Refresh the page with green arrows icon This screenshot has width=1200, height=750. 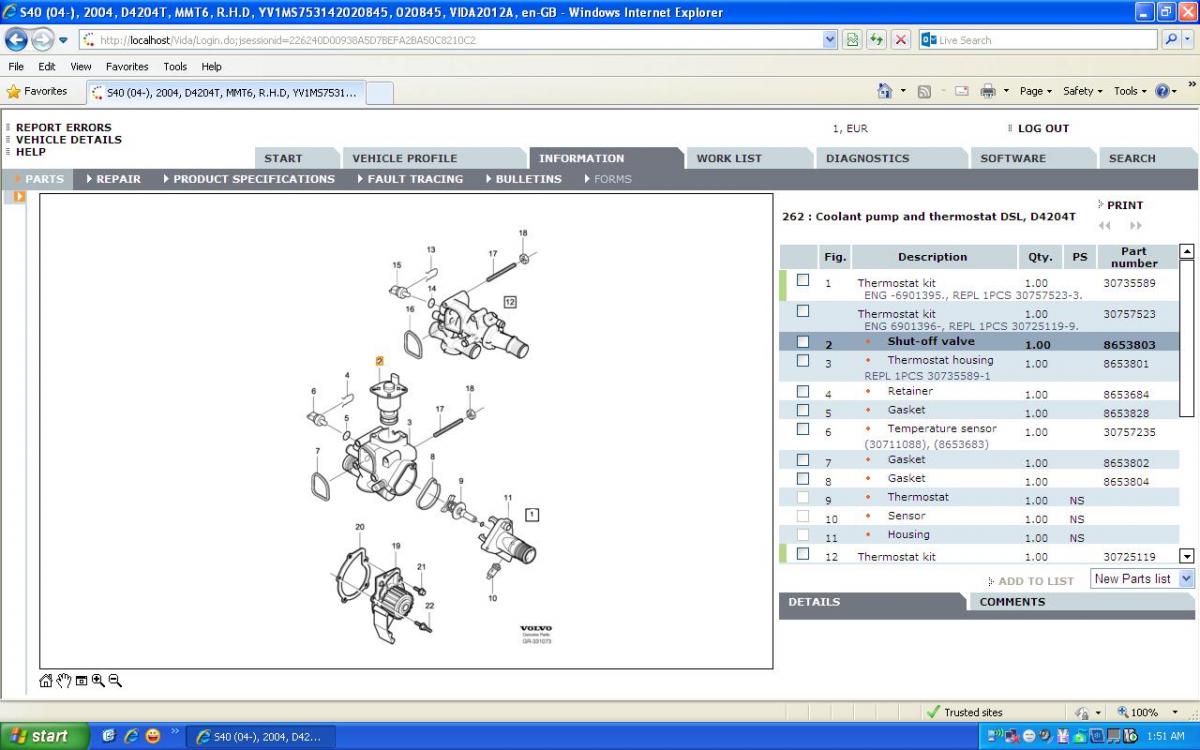click(x=877, y=40)
